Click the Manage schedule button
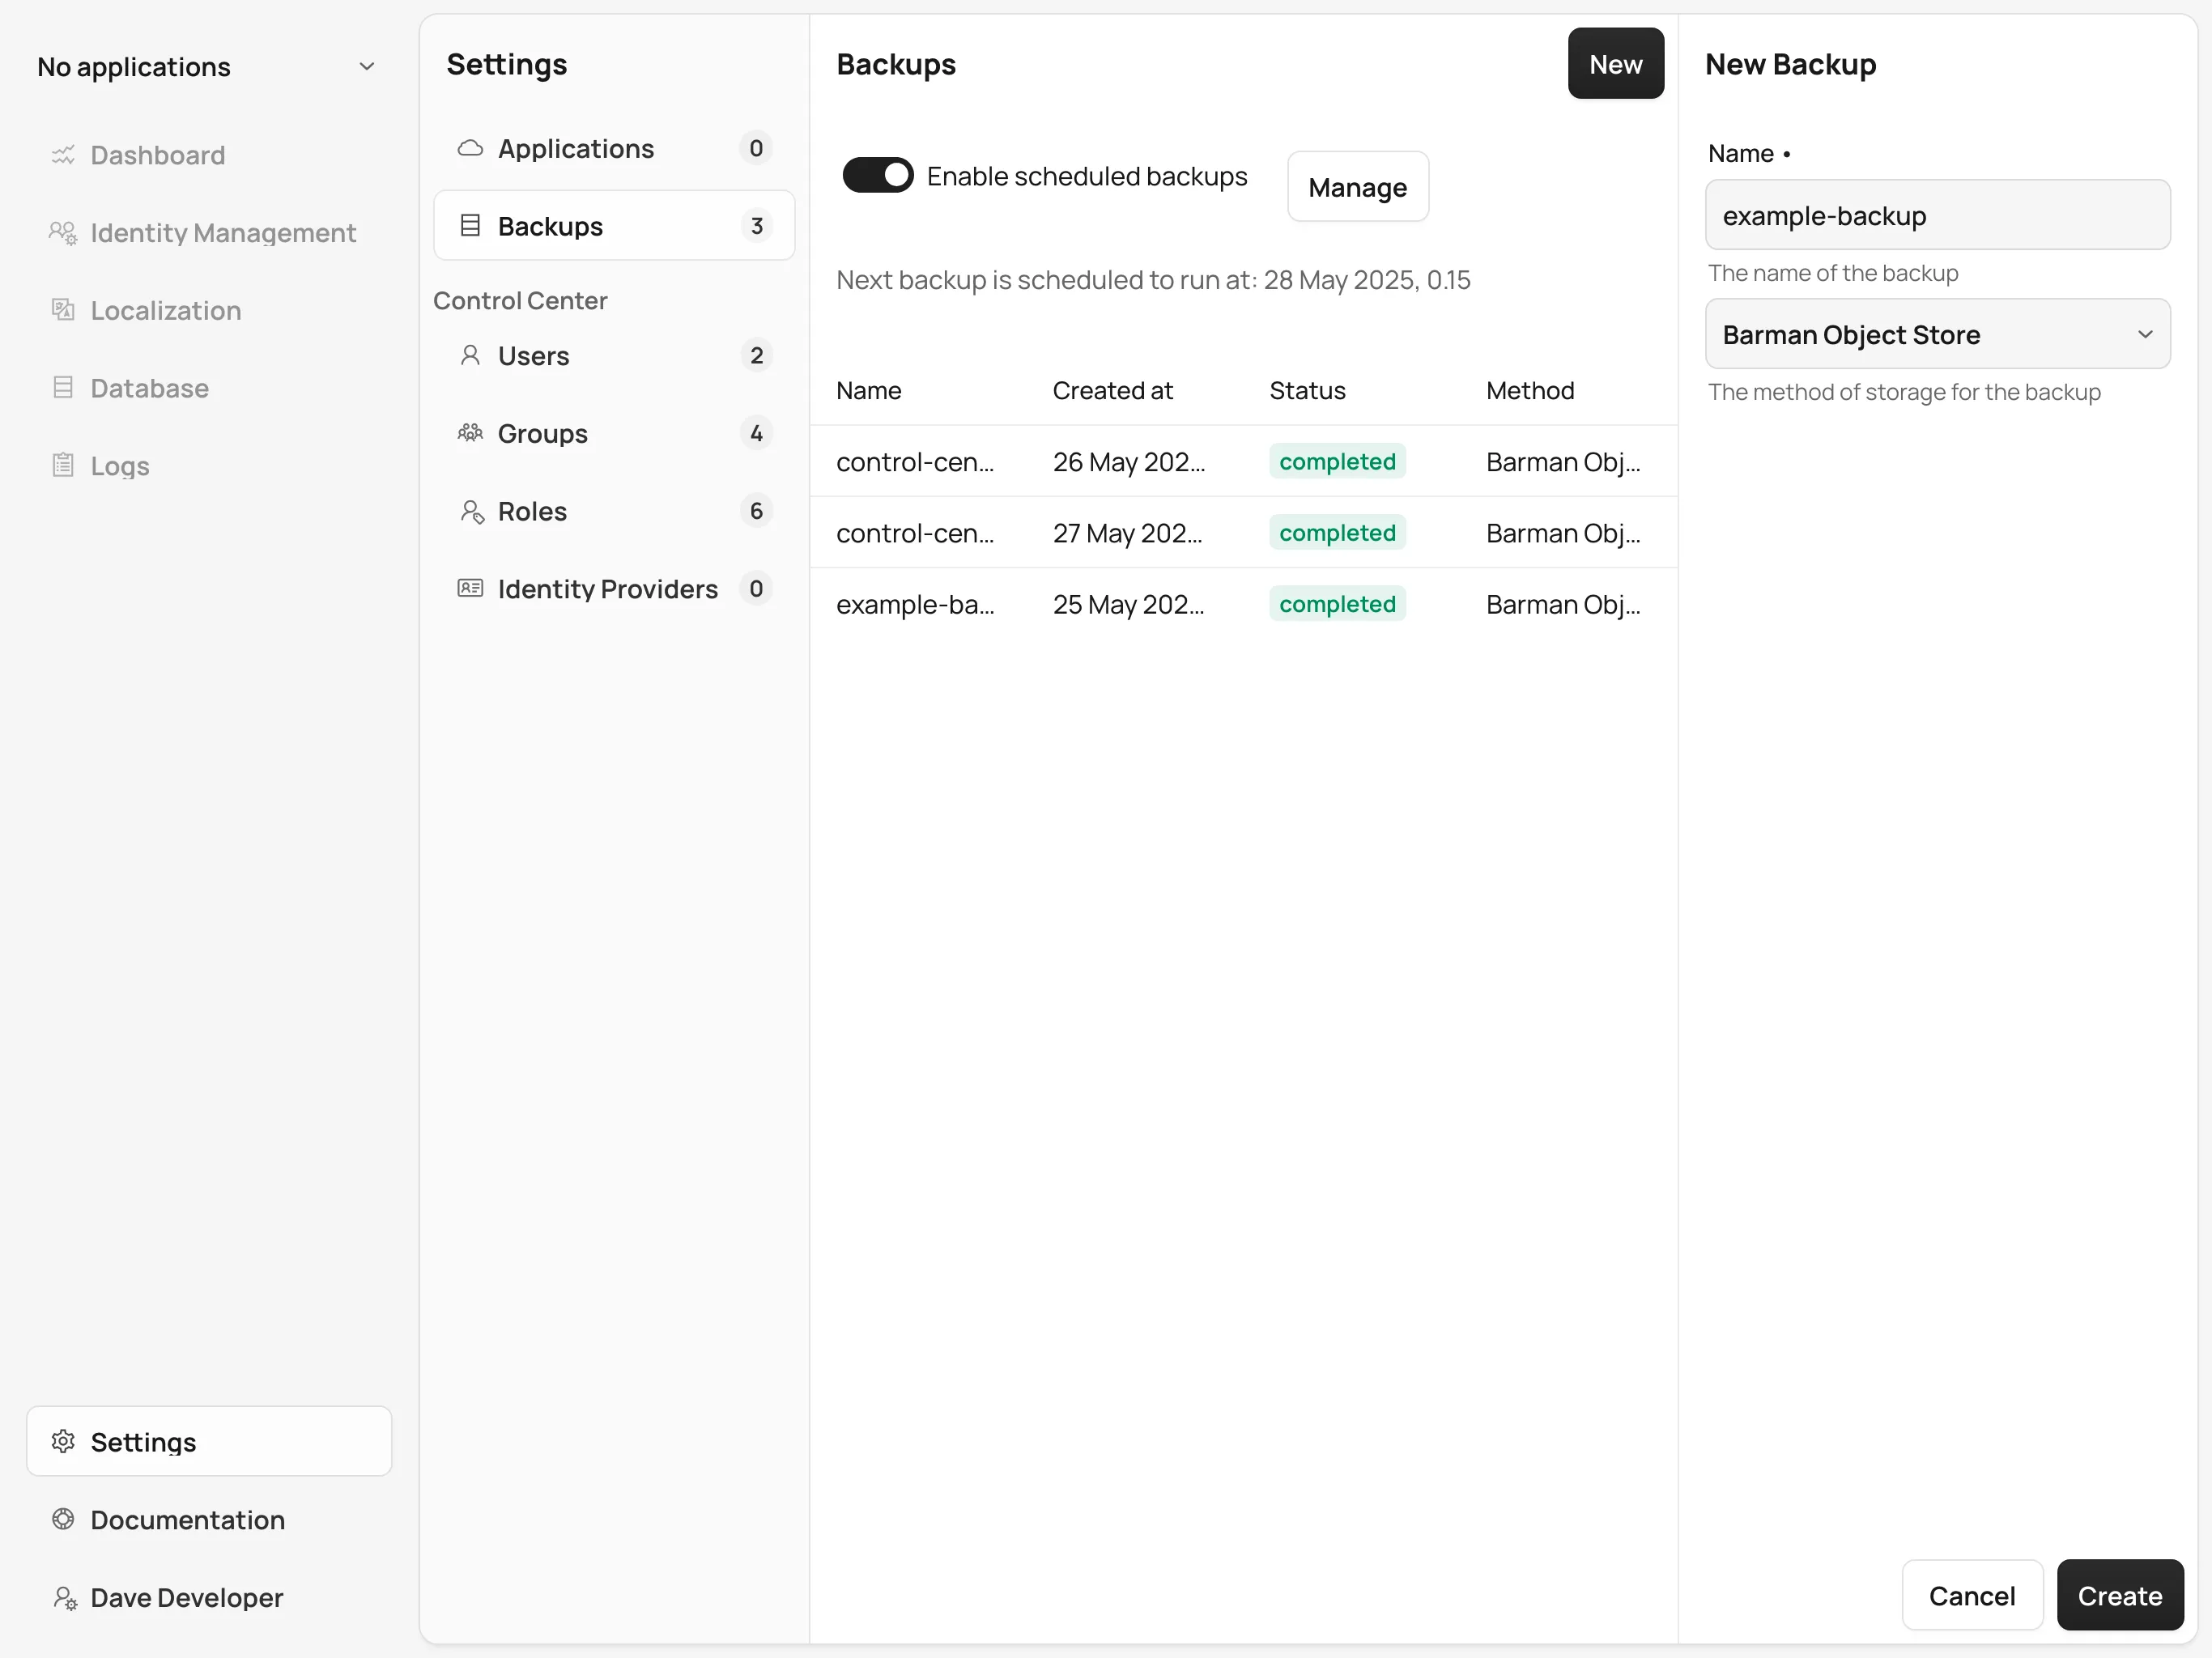The height and width of the screenshot is (1658, 2212). click(1357, 187)
